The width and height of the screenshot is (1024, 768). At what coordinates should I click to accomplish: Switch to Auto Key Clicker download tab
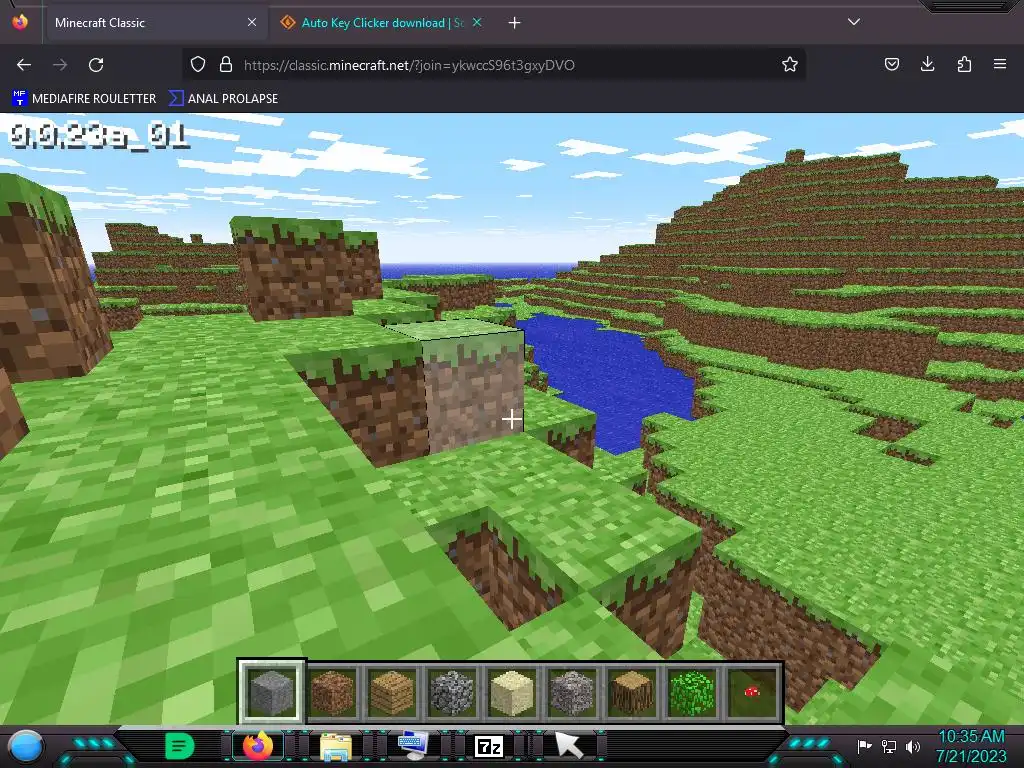coord(381,23)
